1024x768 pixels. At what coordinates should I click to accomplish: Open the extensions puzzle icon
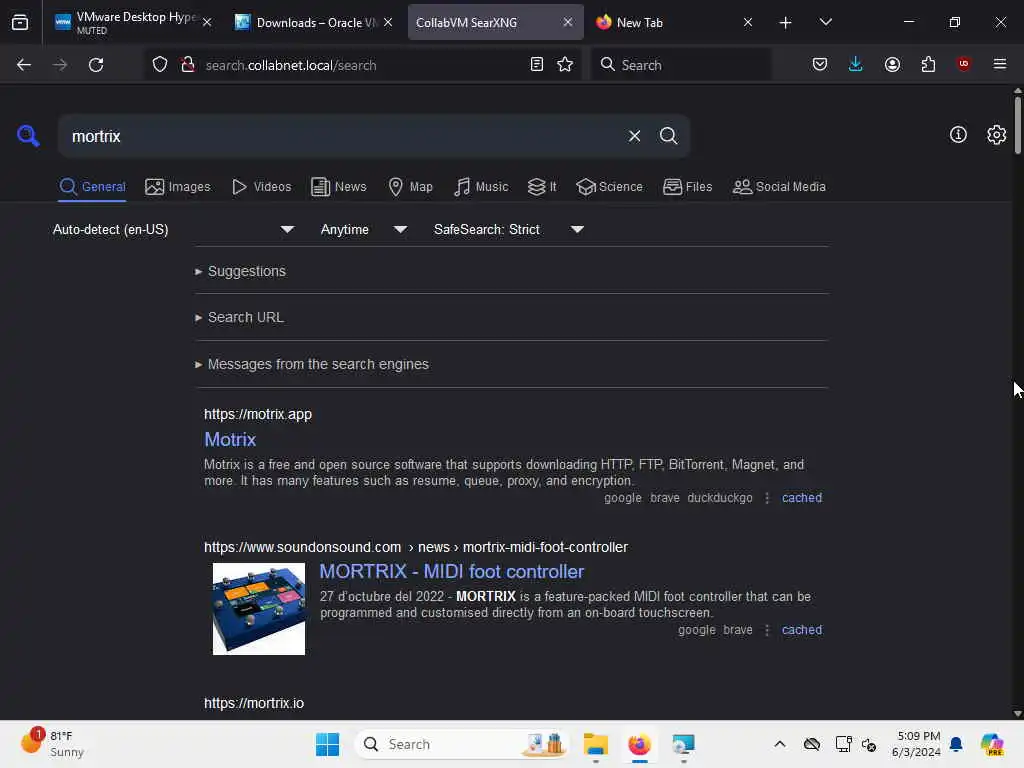coord(928,65)
